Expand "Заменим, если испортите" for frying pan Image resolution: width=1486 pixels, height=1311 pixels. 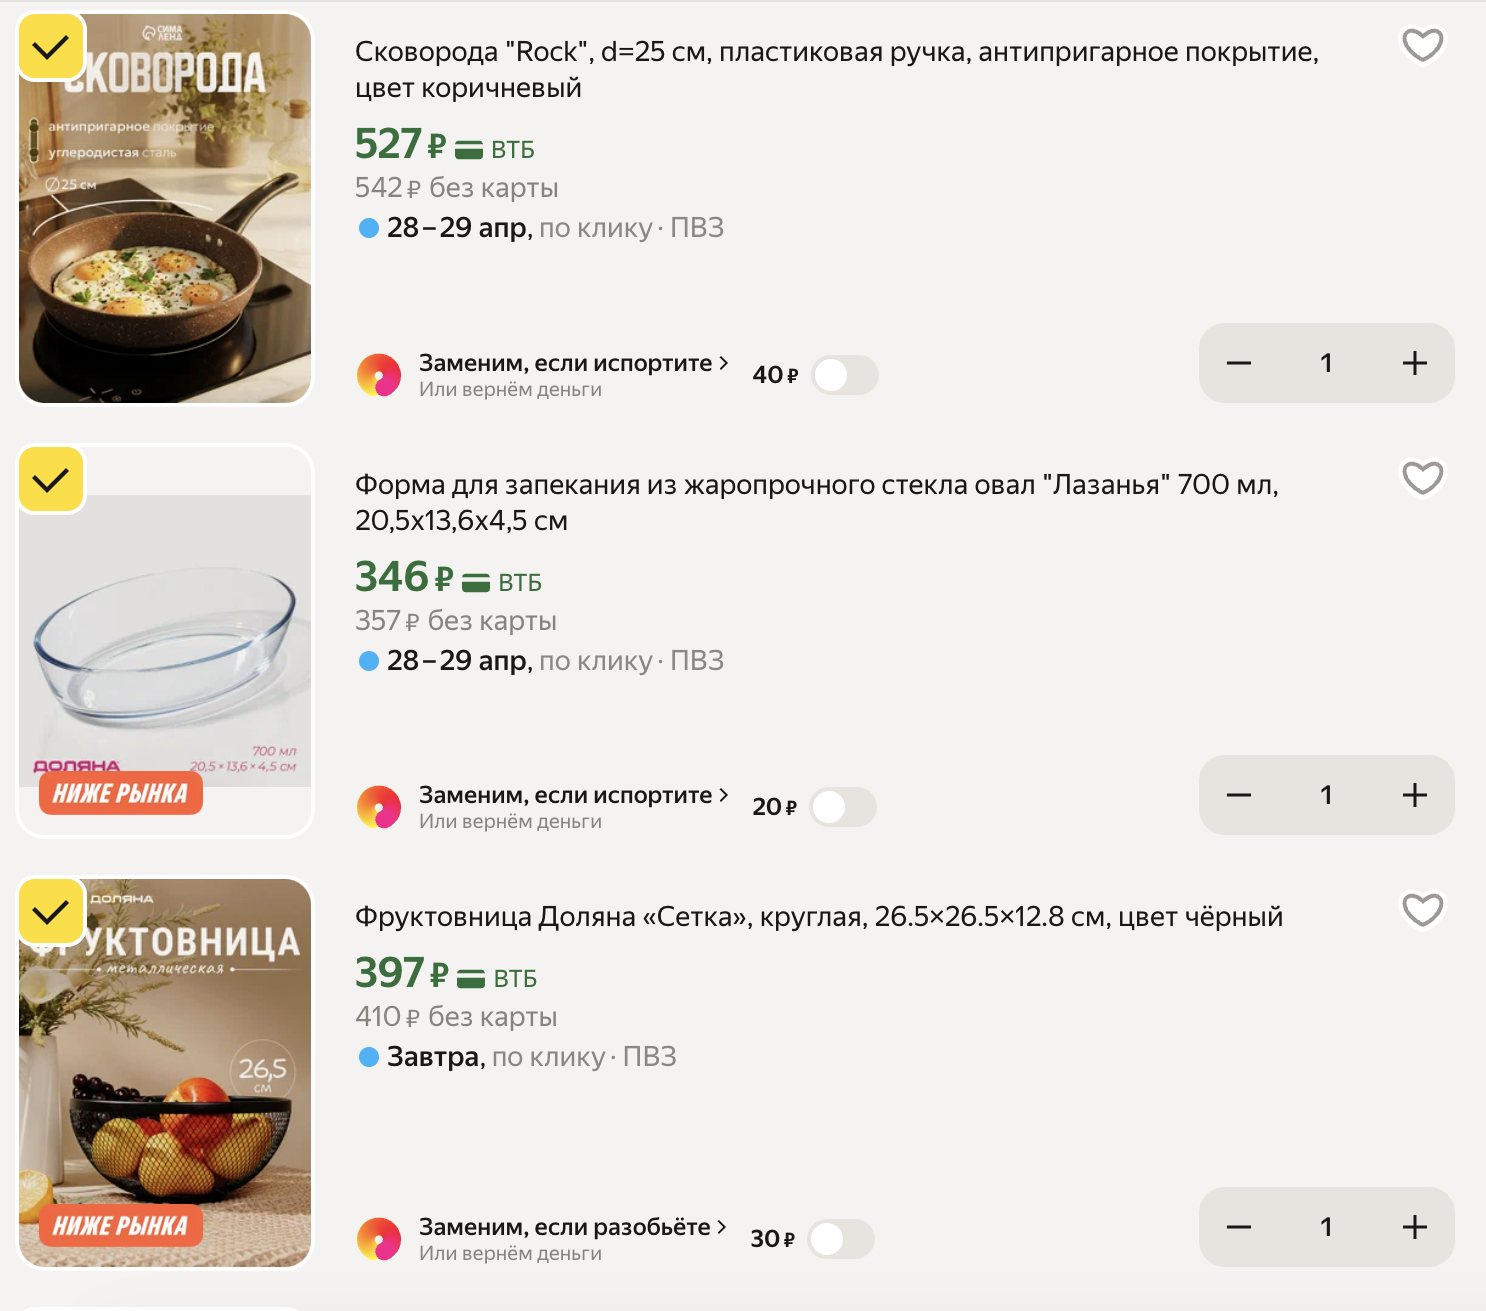coord(573,363)
